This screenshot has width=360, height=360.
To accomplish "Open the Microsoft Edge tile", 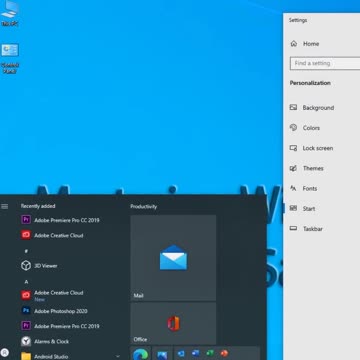I will [x=140, y=353].
